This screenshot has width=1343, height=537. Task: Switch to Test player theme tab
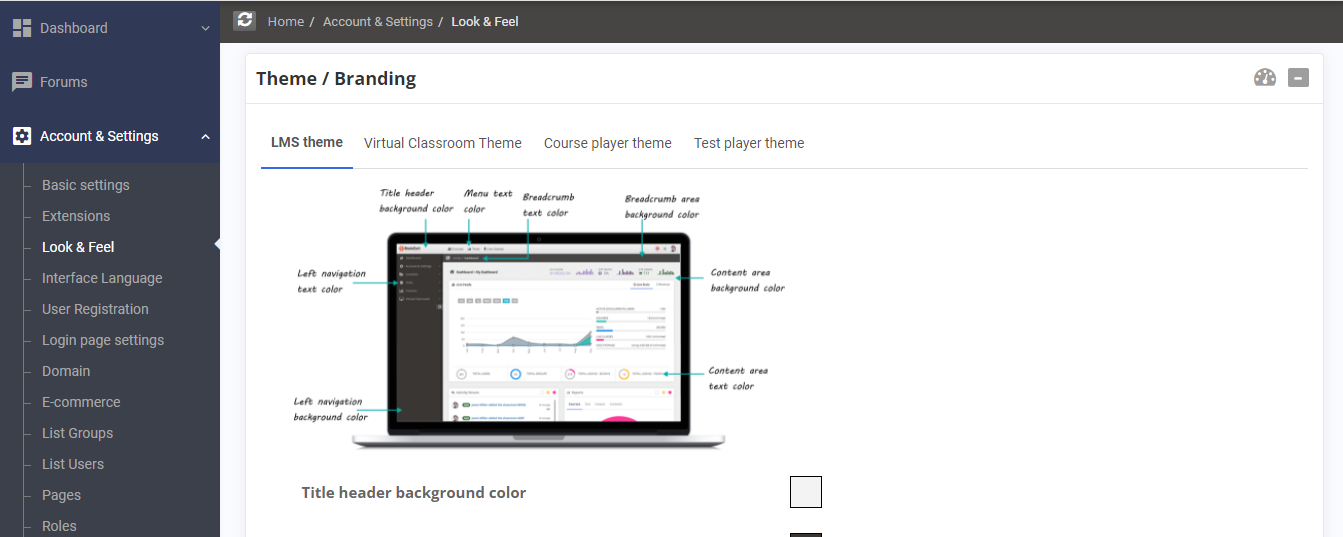749,143
